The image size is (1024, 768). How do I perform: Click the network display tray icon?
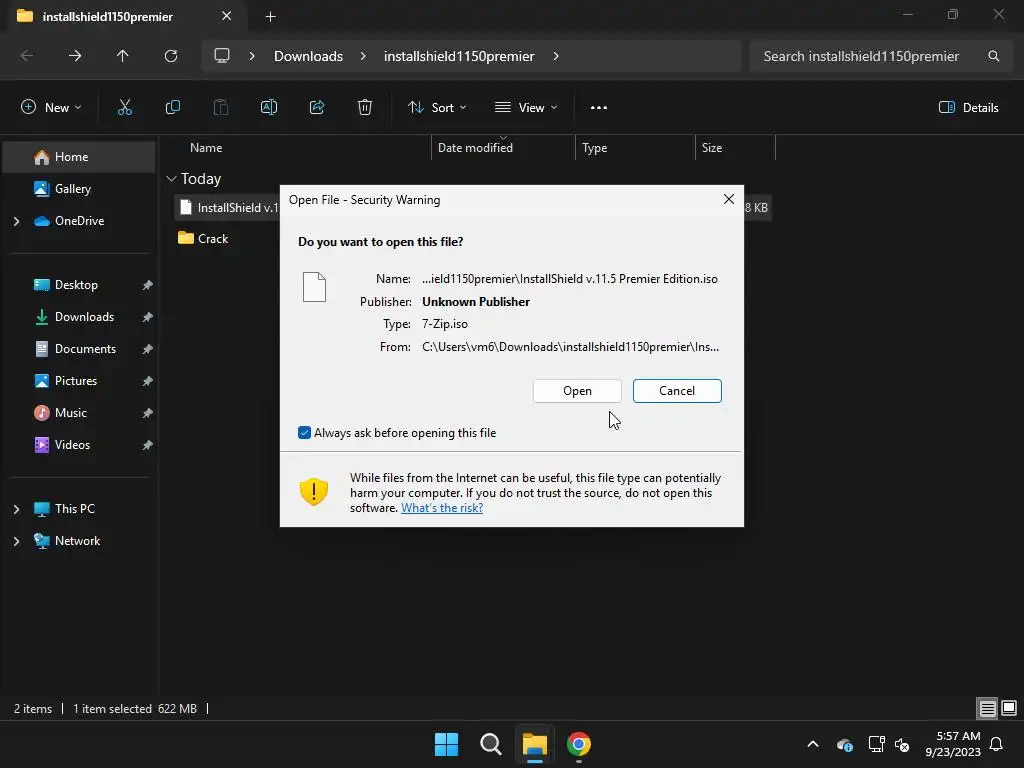pyautogui.click(x=876, y=744)
